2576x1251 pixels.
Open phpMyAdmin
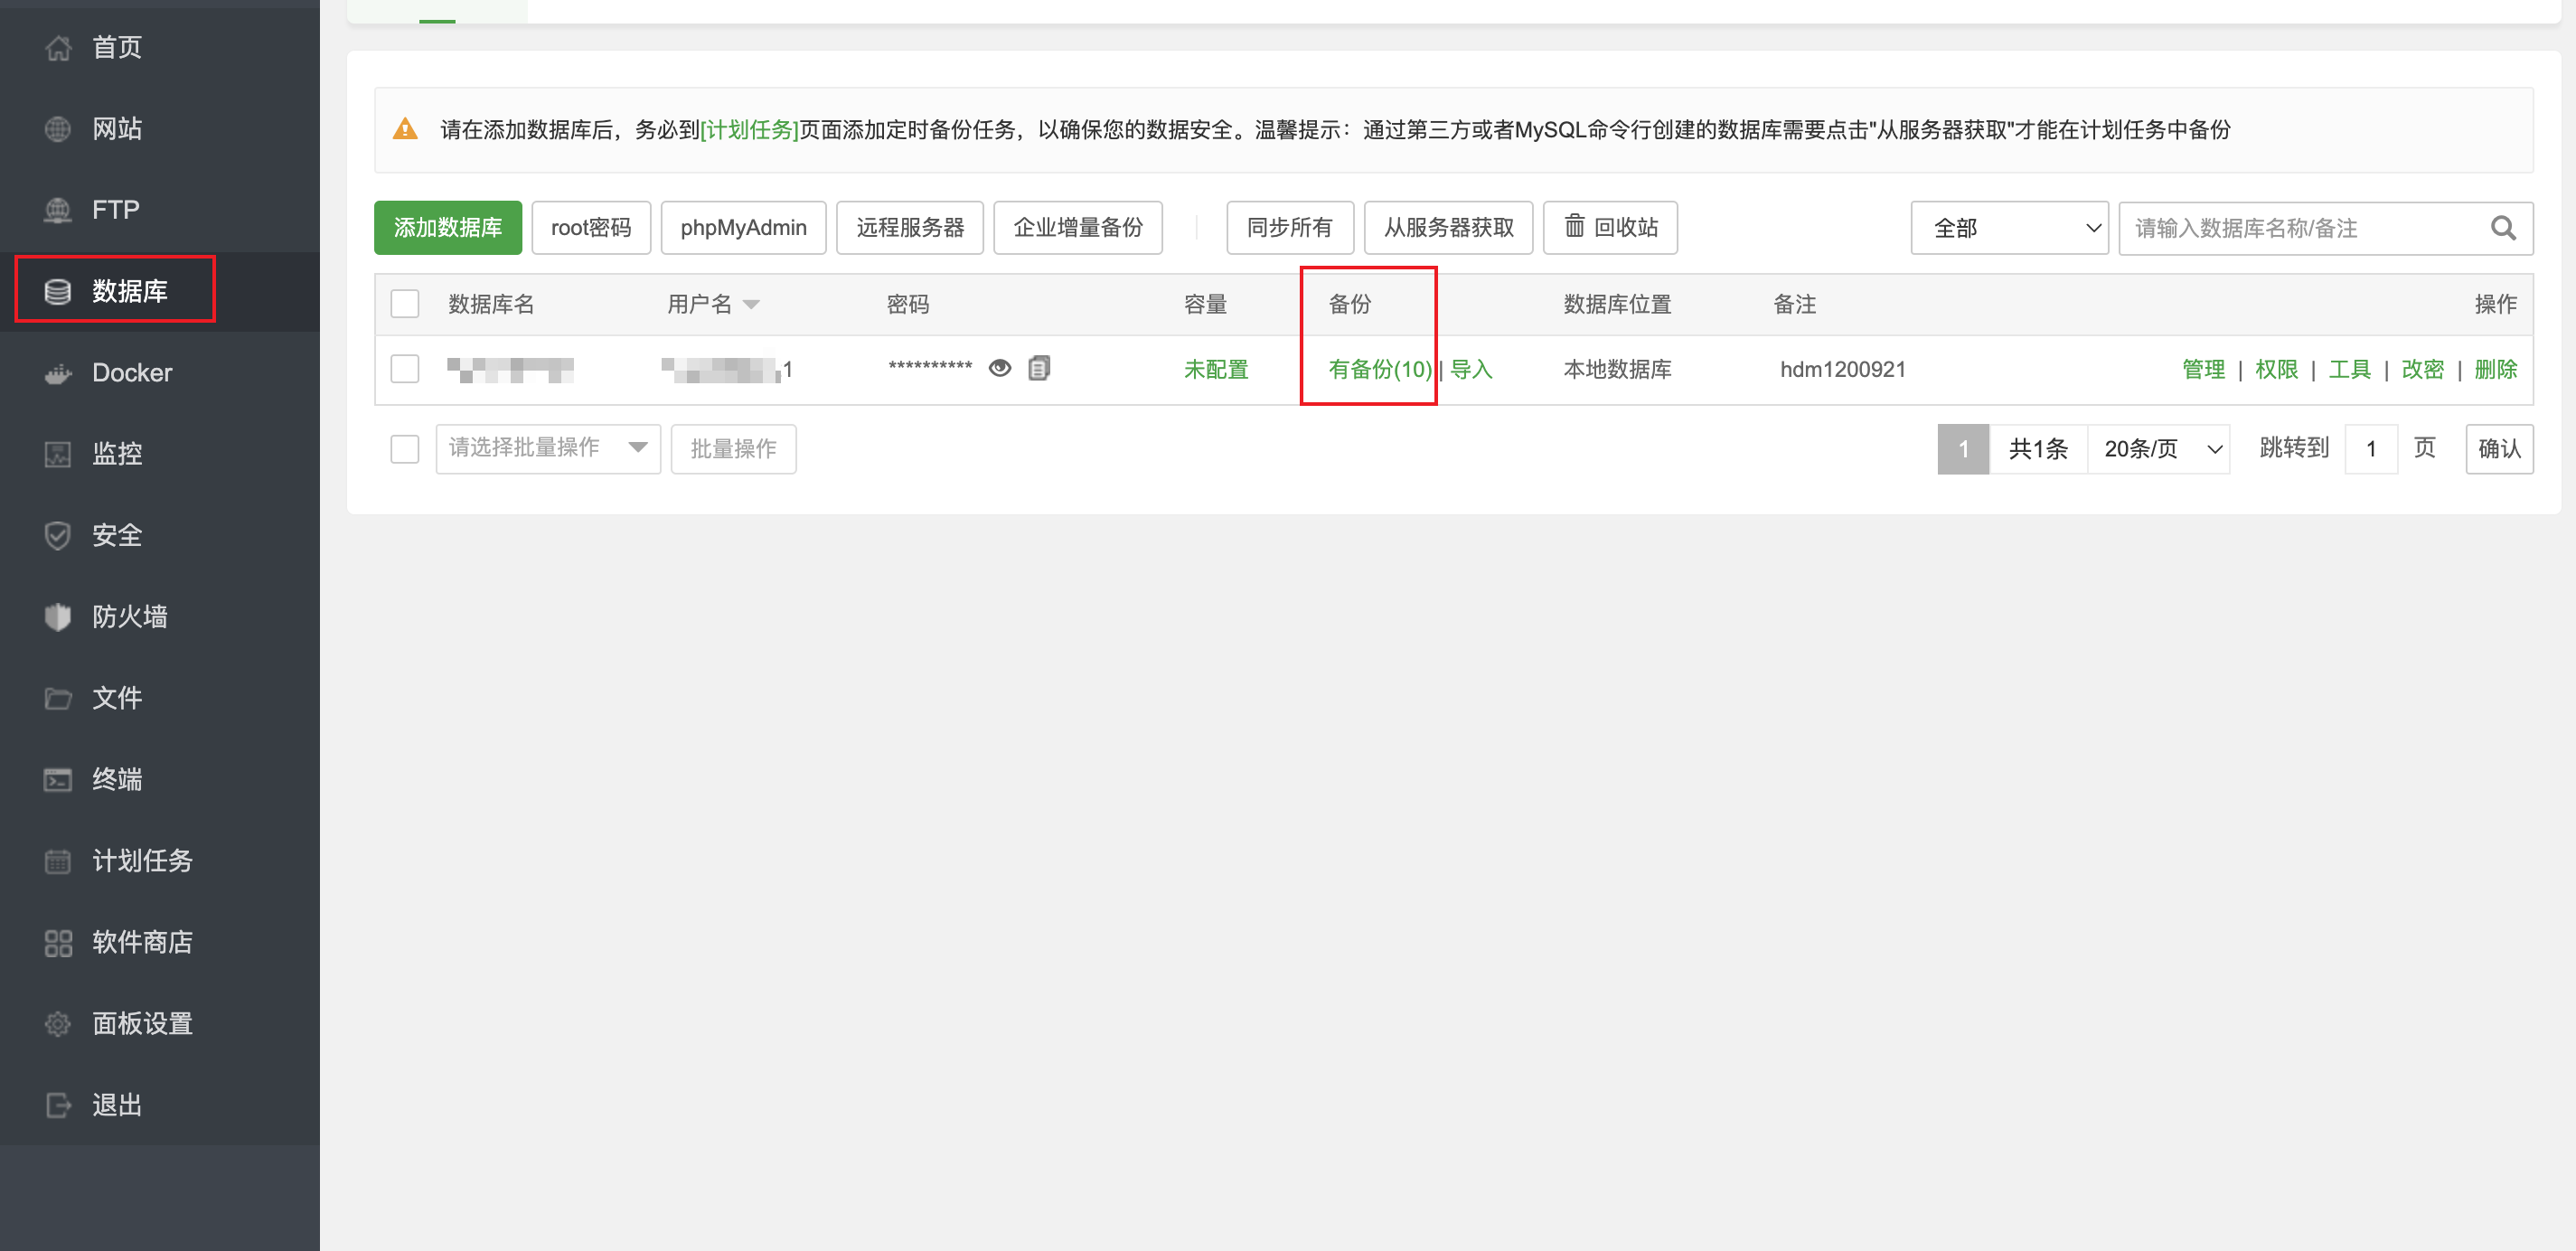pyautogui.click(x=743, y=228)
